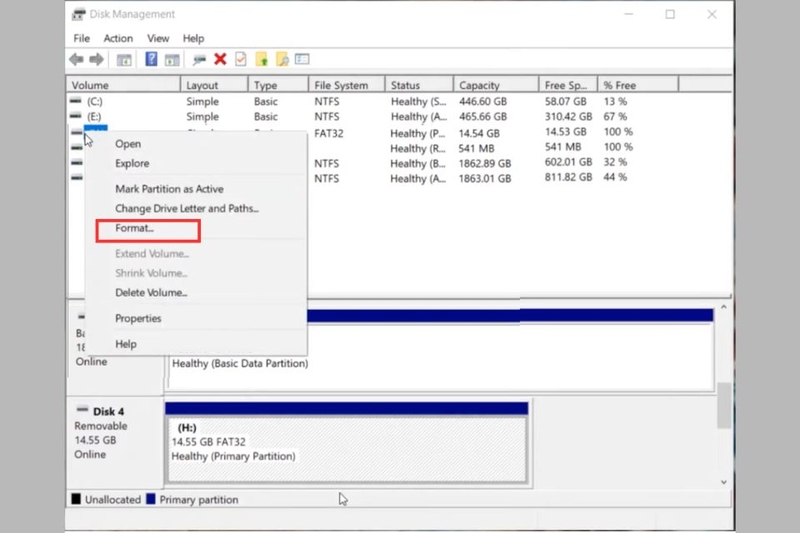Viewport: 800px width, 533px height.
Task: Sort by the Type column header
Action: 278,85
